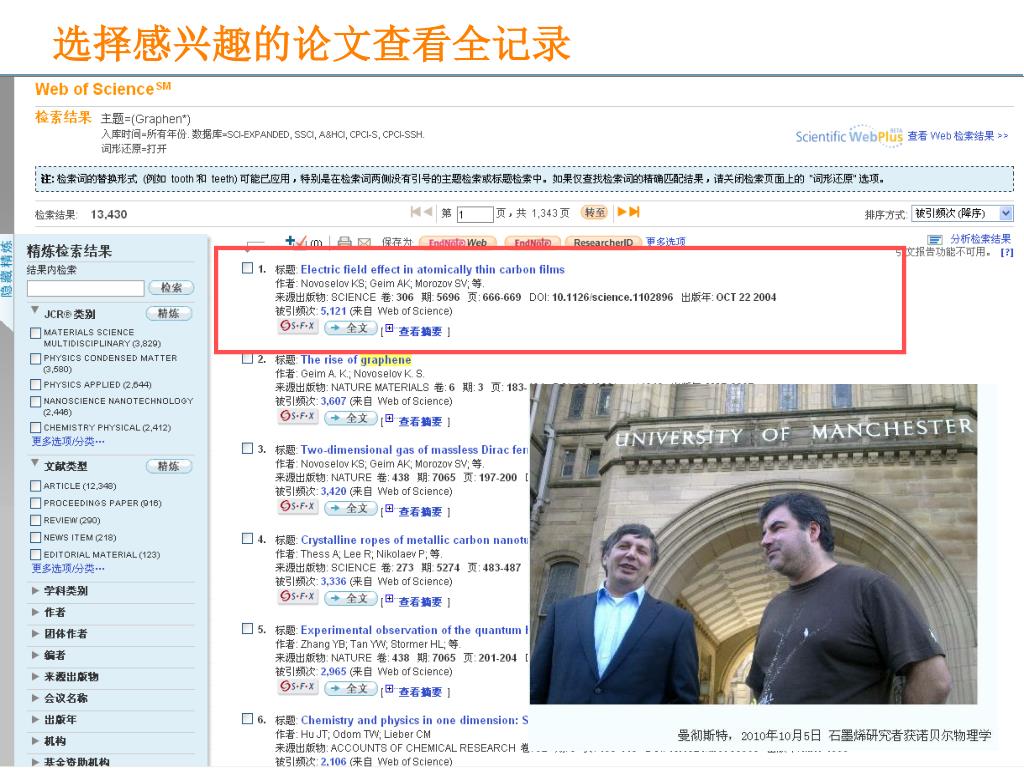Screen dimensions: 1024x768
Task: Click 精炼 button beside JCR类别
Action: point(168,313)
